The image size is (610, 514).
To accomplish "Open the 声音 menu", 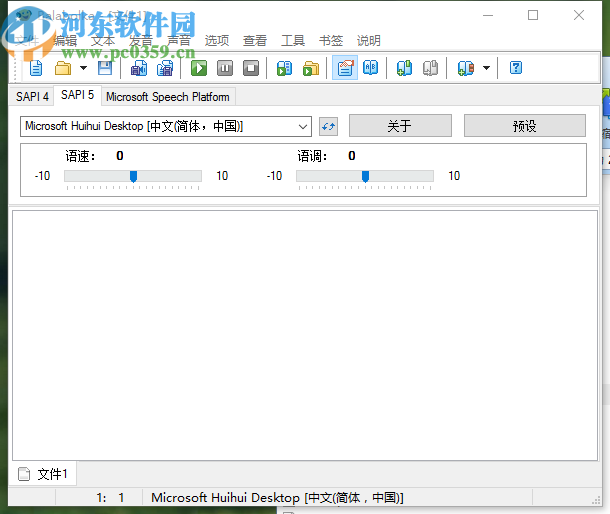I will [x=179, y=40].
